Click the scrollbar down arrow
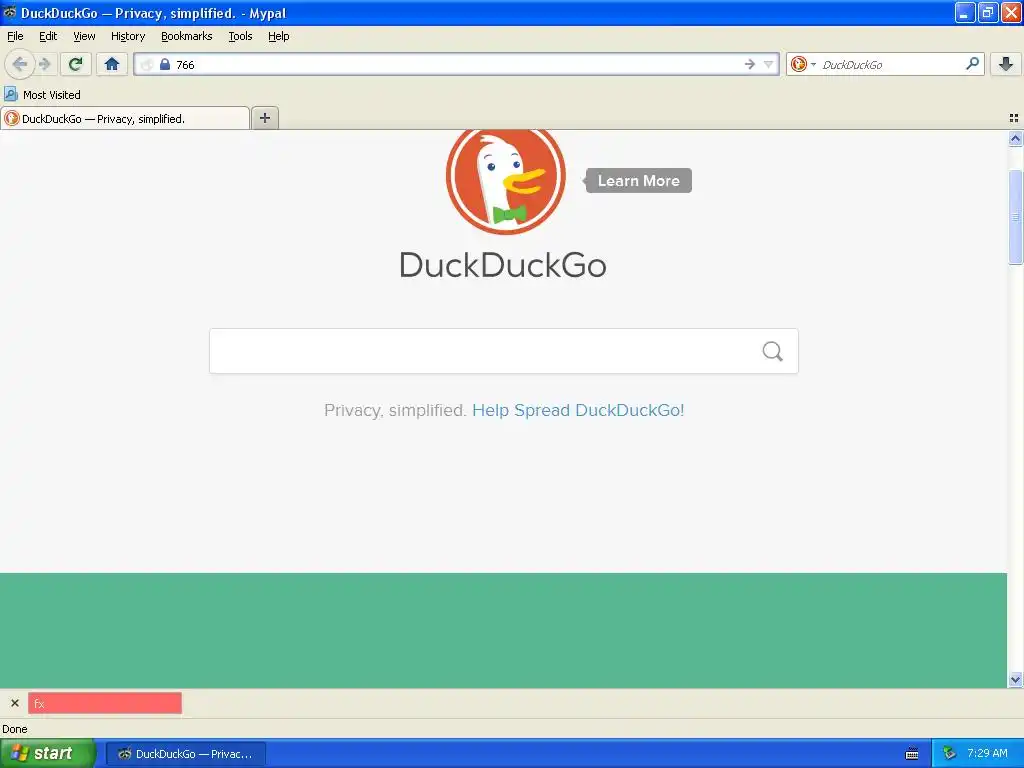This screenshot has height=768, width=1024. 1015,680
